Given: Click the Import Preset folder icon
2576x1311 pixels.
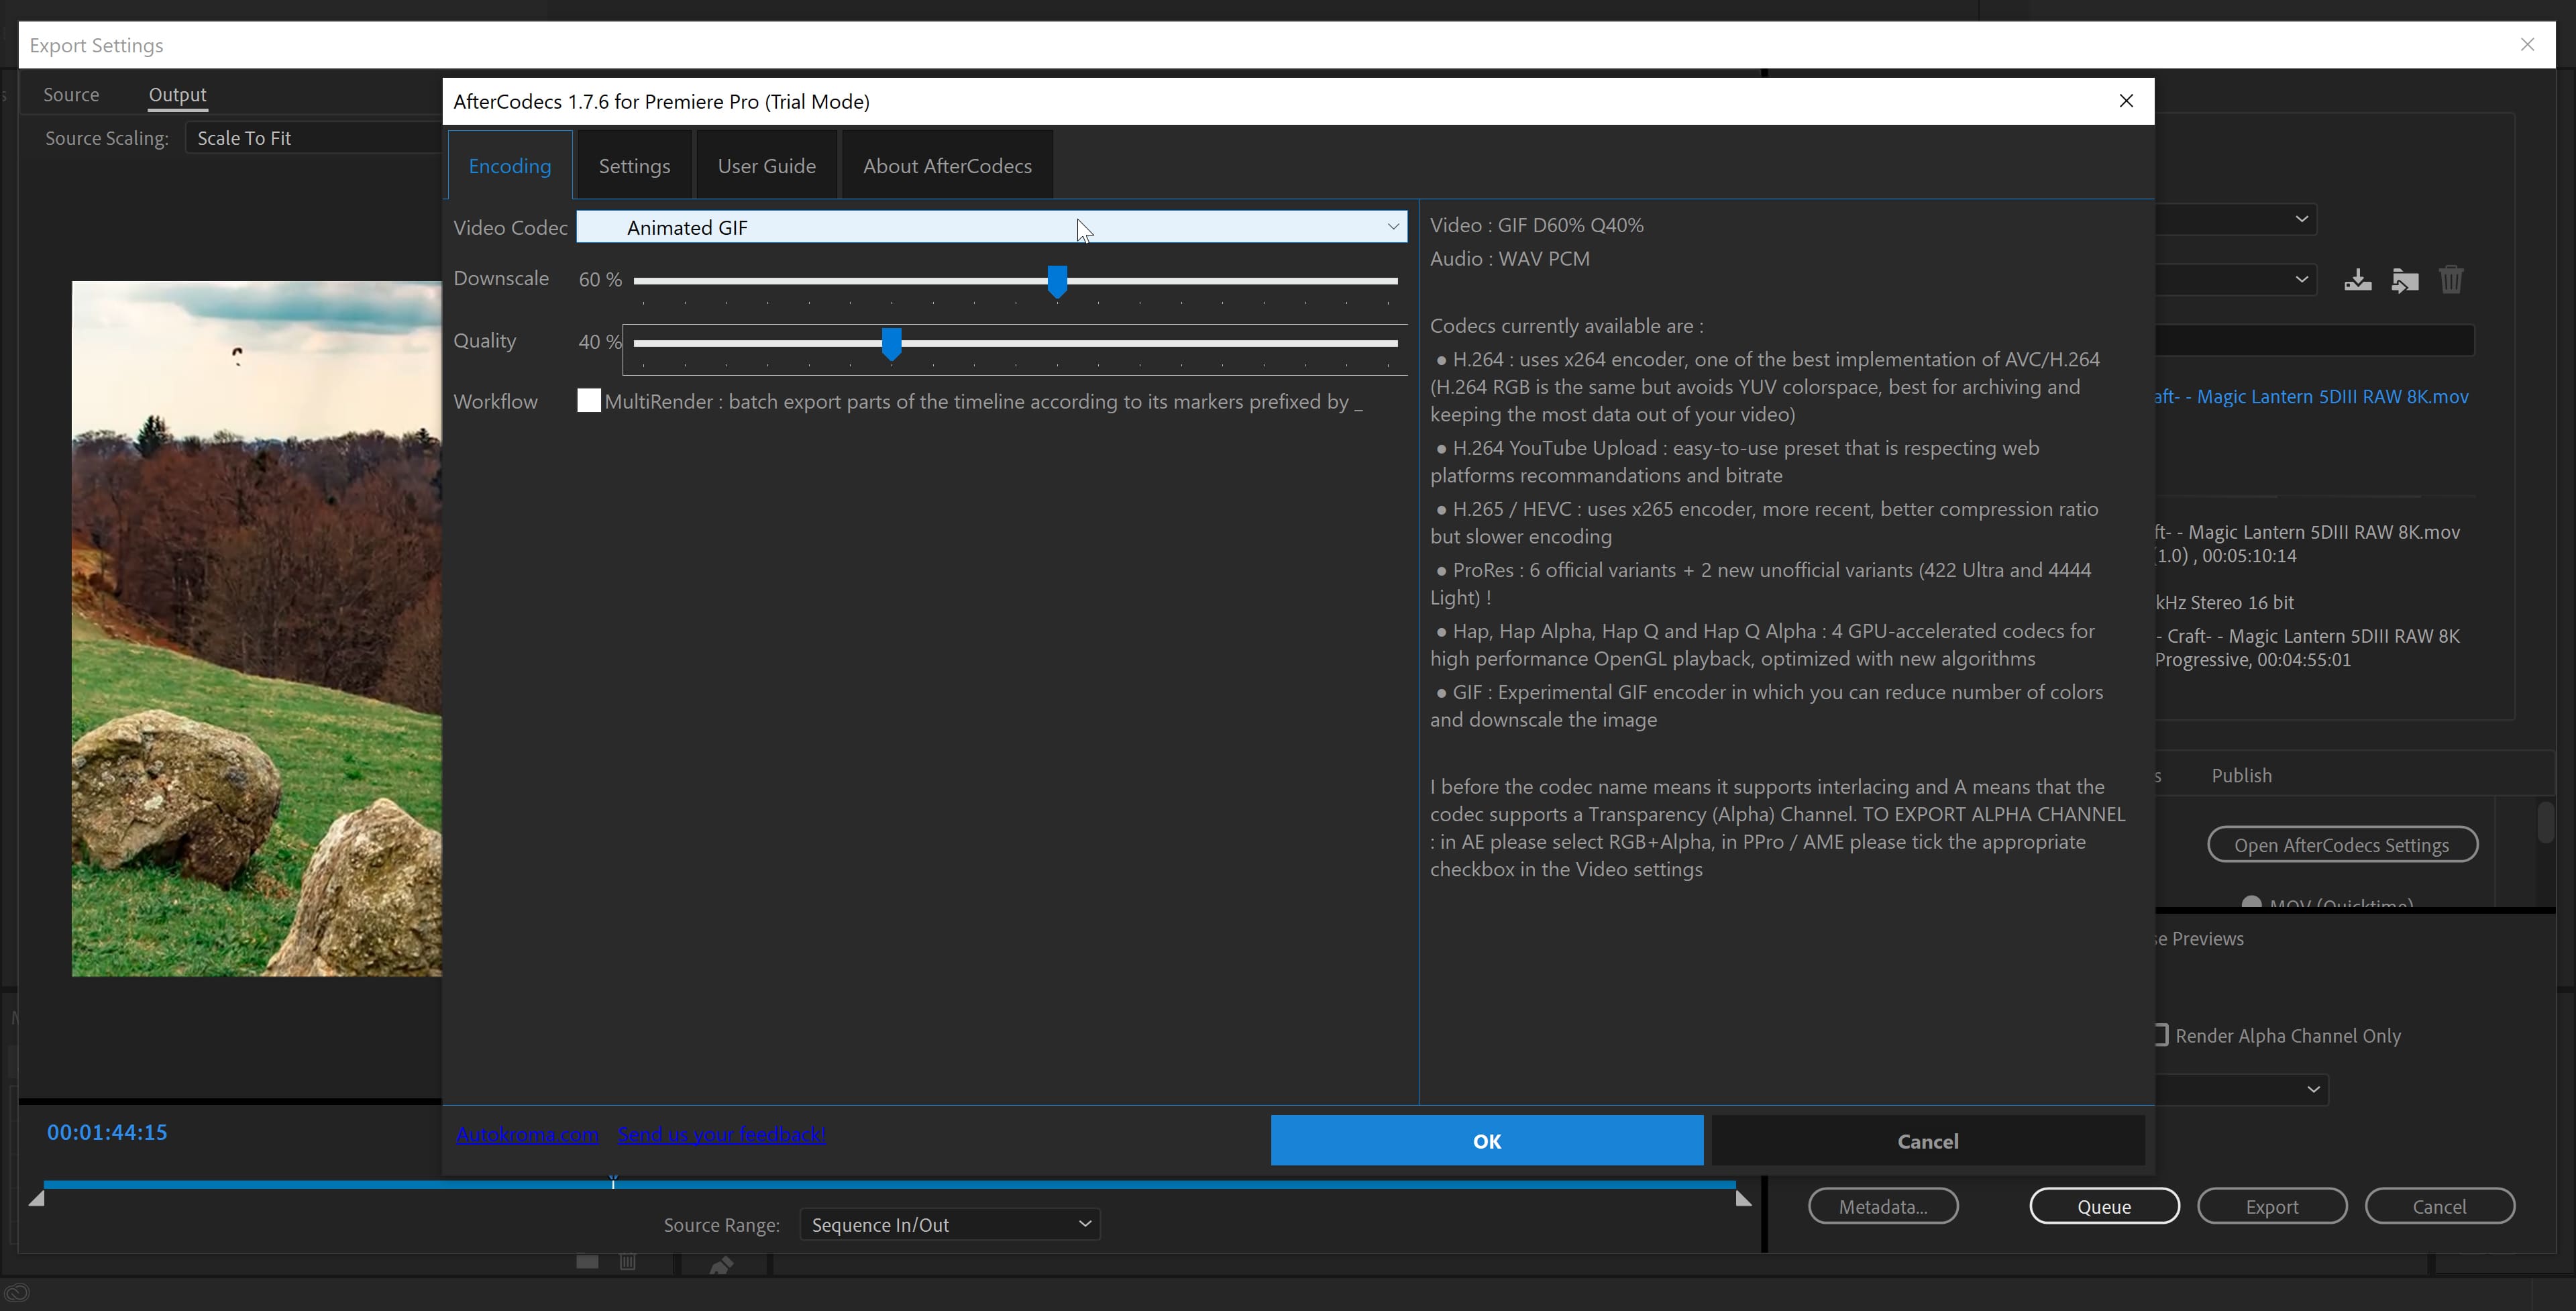Looking at the screenshot, I should point(2404,280).
